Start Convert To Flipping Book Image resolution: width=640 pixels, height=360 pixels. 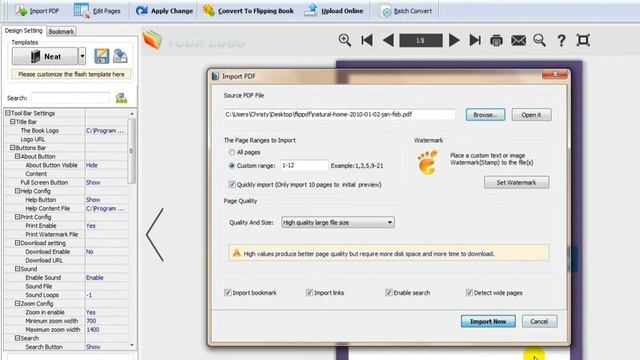(x=249, y=11)
